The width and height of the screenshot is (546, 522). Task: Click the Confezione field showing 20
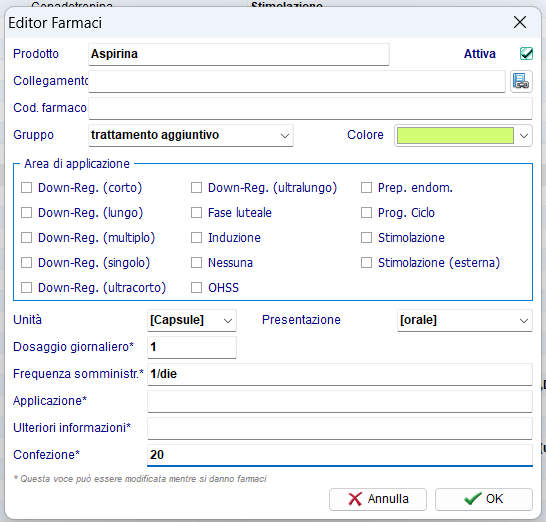[x=340, y=455]
